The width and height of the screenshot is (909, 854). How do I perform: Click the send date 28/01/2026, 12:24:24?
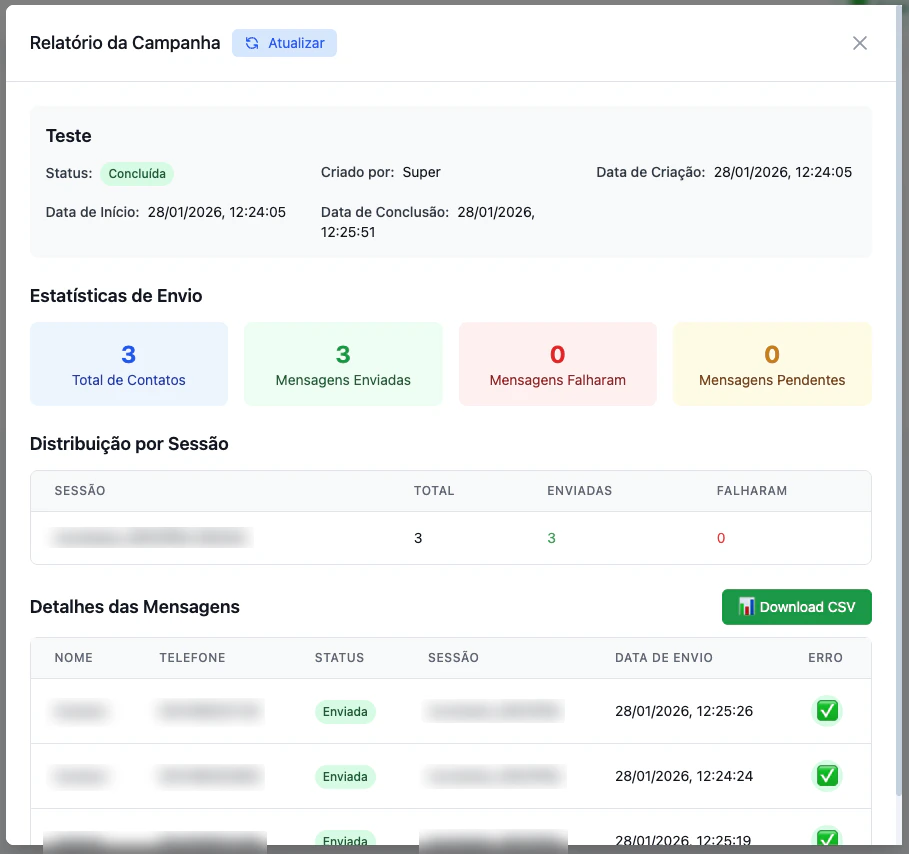click(x=684, y=776)
